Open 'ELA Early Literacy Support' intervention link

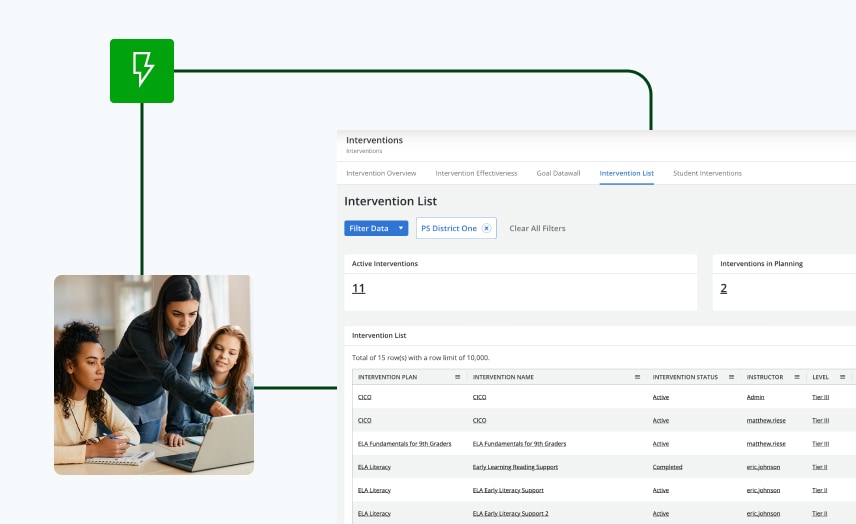(508, 490)
